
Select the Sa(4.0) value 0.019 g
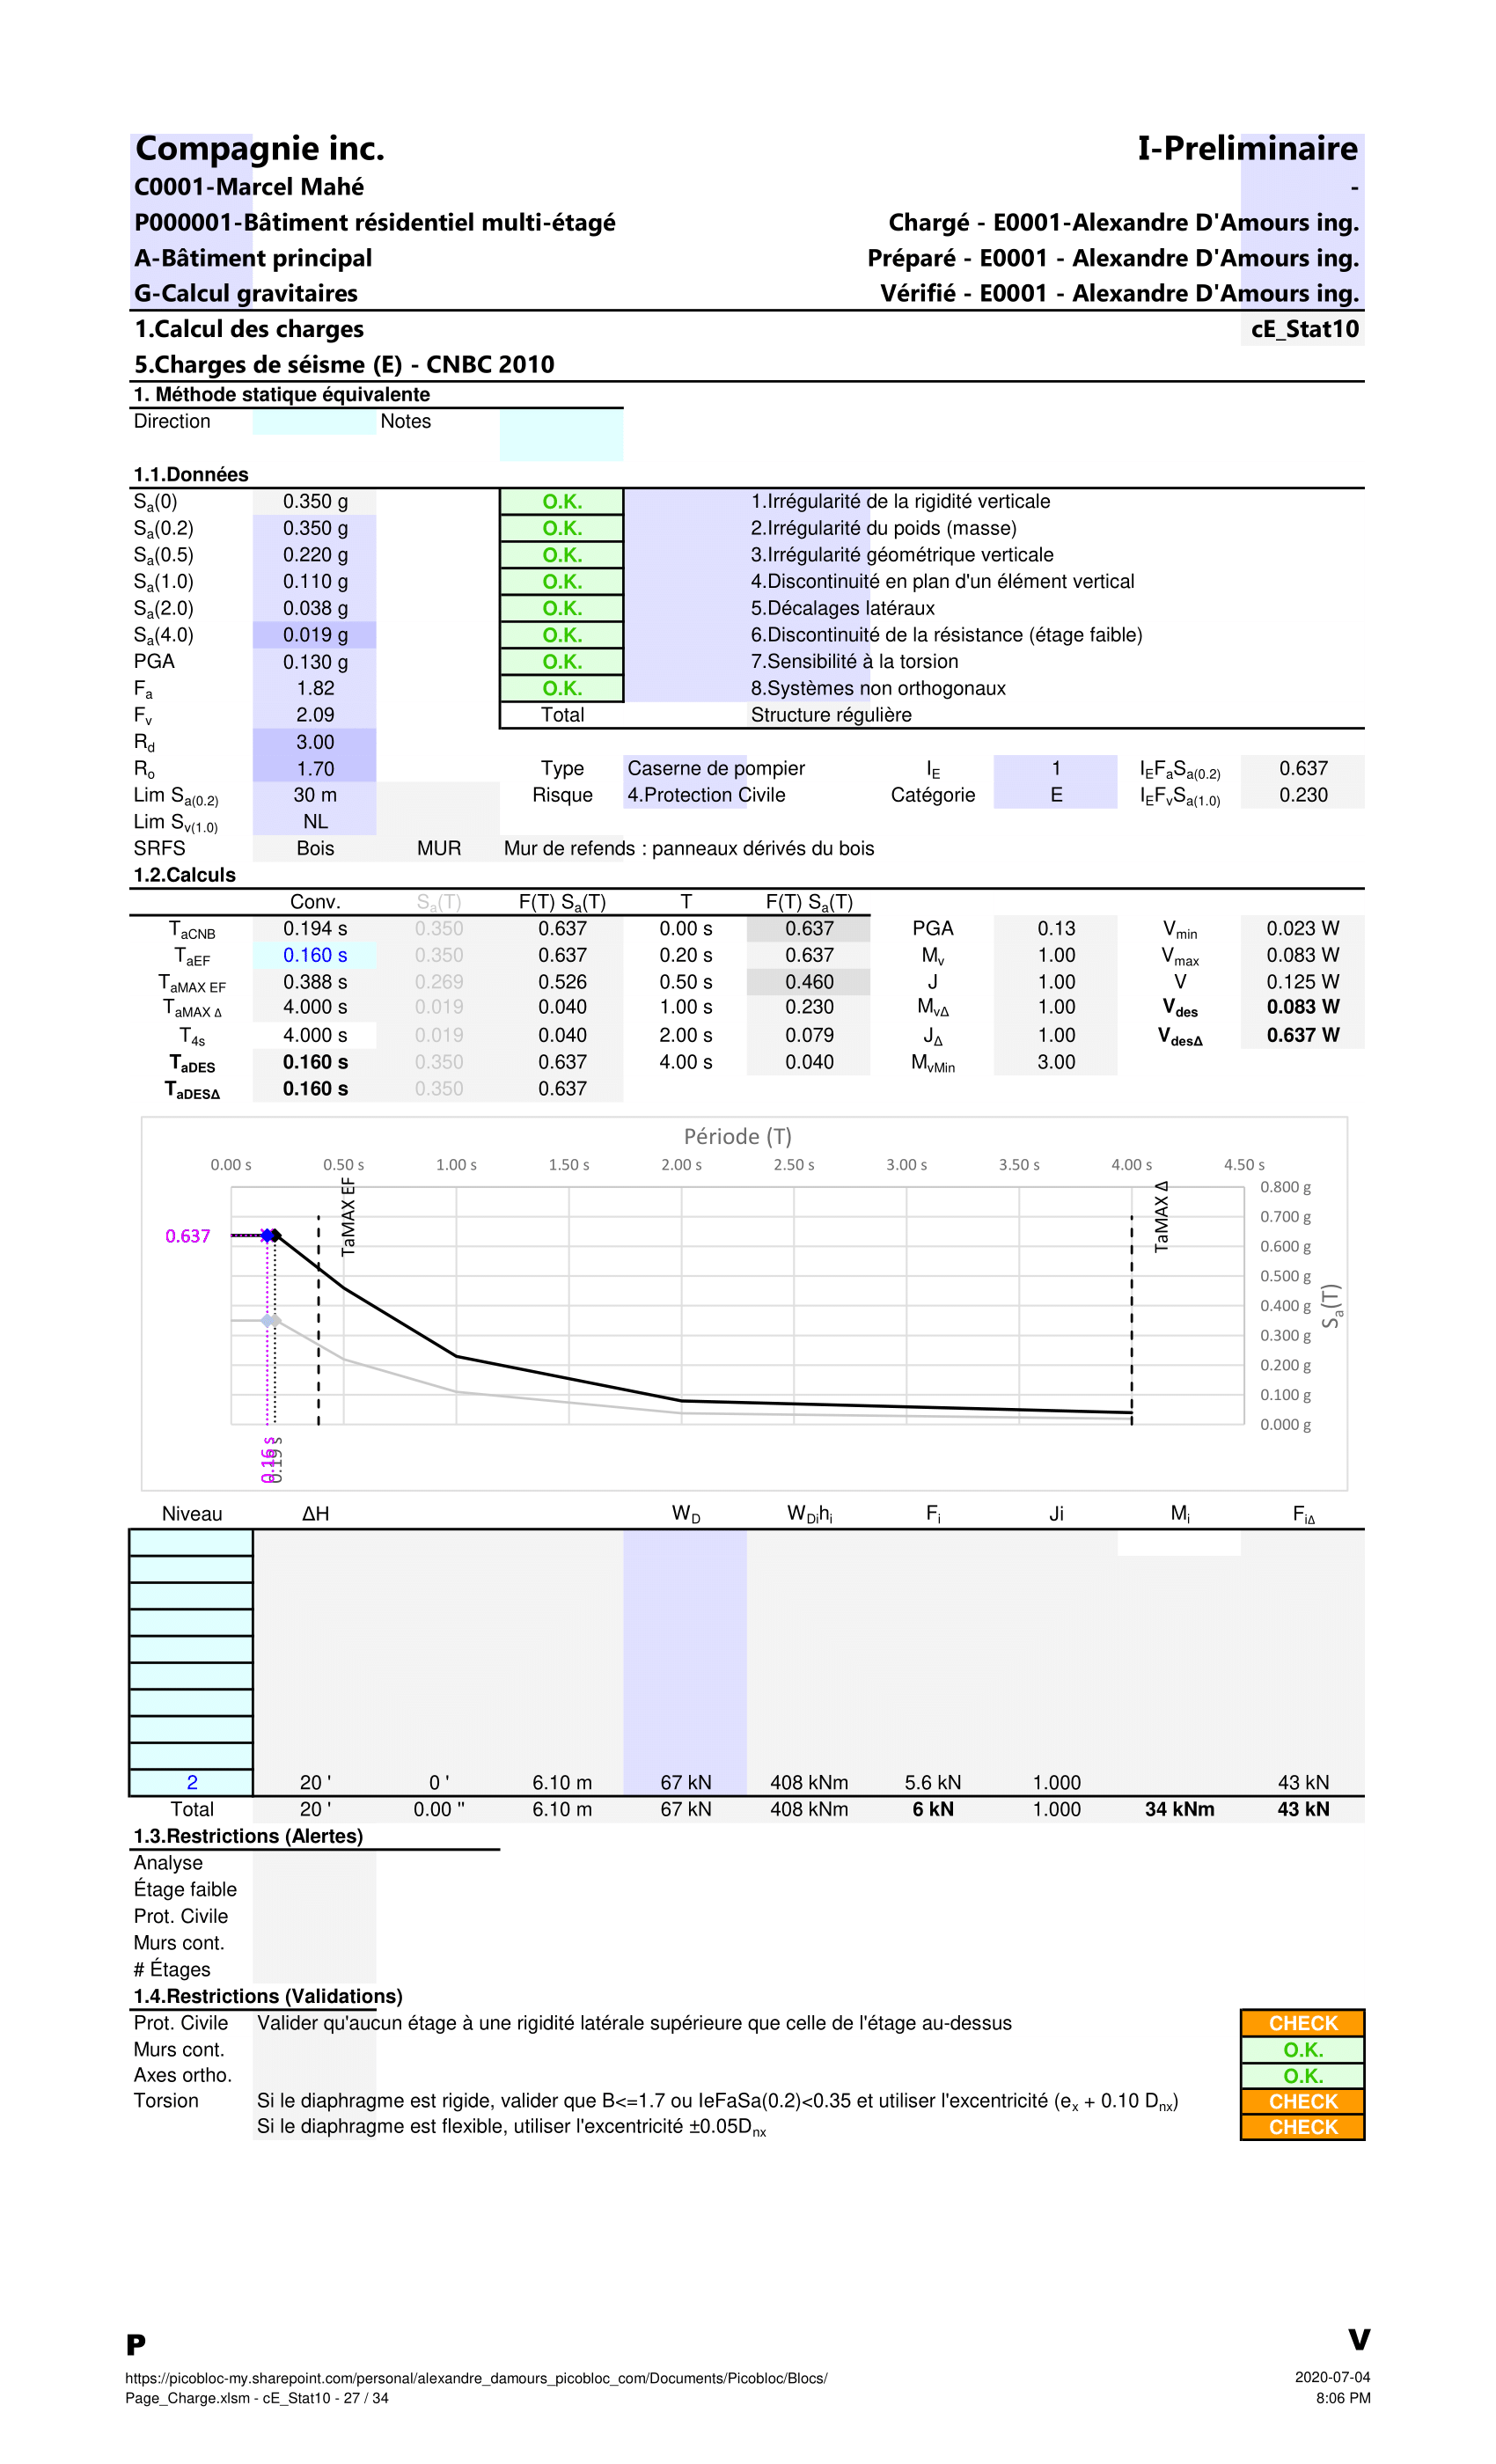click(314, 635)
